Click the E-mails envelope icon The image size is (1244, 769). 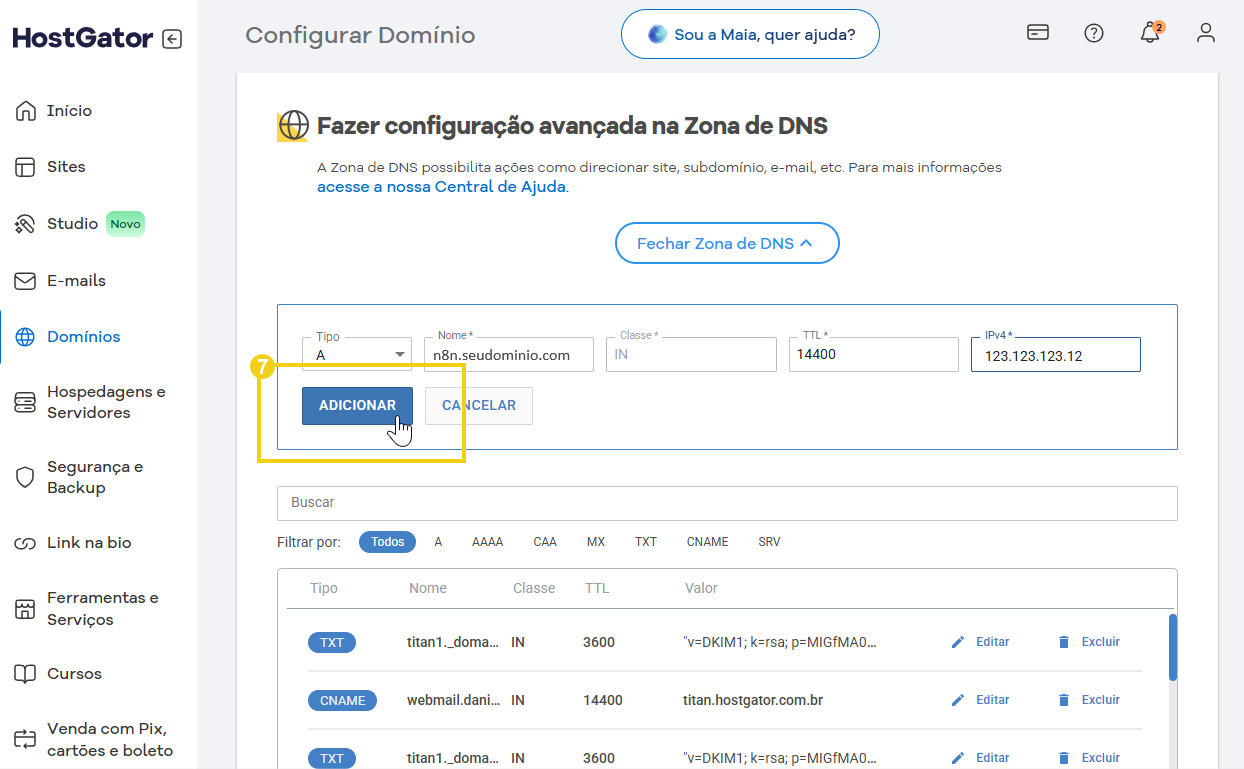click(x=25, y=281)
